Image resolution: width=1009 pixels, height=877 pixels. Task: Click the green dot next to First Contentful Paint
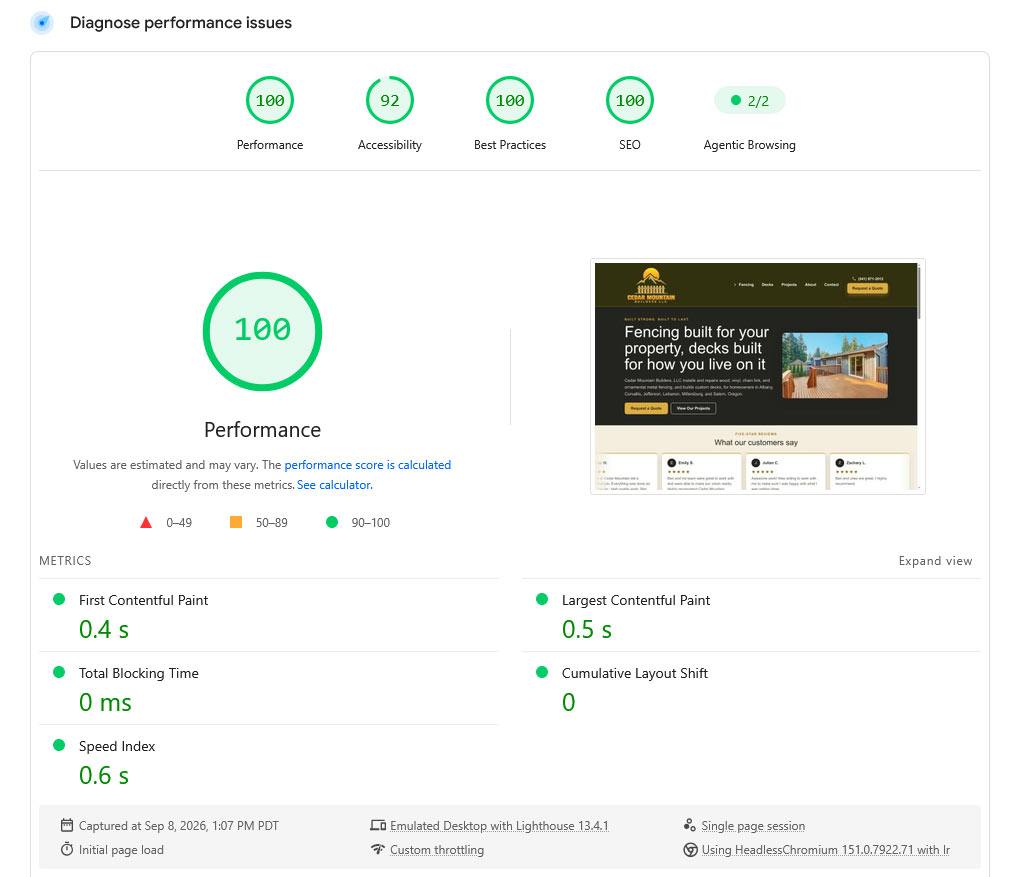point(59,599)
